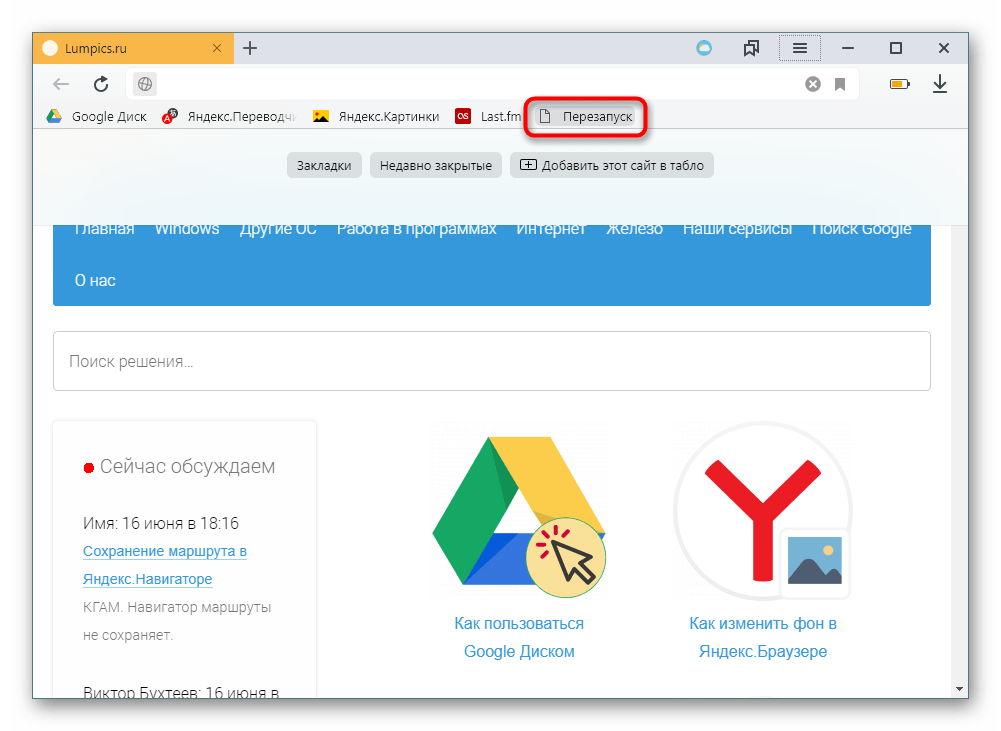Viewport: 1001px width, 731px height.
Task: Click the Поиск решения search field
Action: click(x=491, y=361)
